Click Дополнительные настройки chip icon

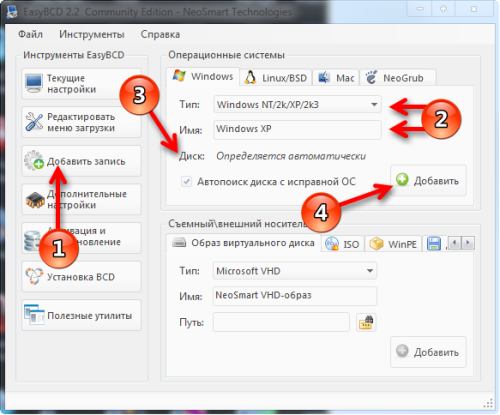(x=35, y=200)
